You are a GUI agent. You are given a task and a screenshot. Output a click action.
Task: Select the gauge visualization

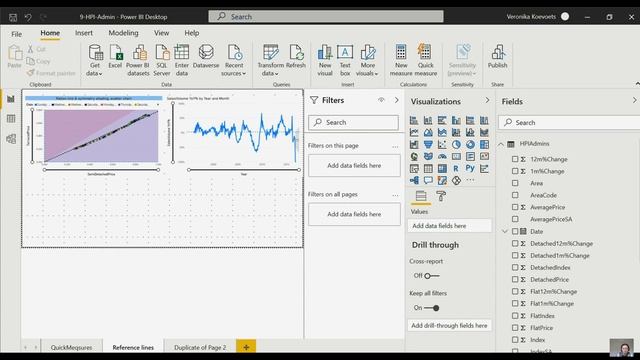[442, 156]
